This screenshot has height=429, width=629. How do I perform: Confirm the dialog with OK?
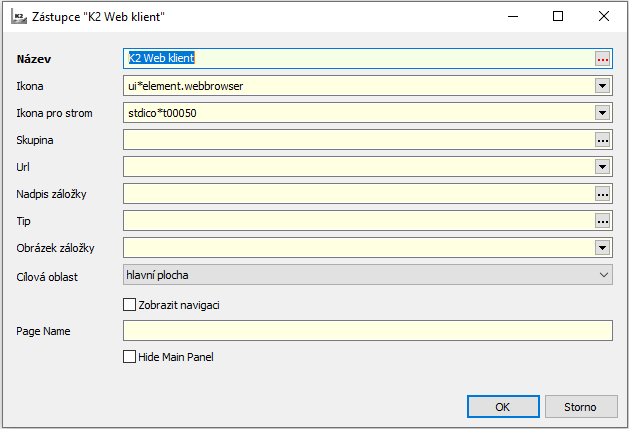click(503, 407)
